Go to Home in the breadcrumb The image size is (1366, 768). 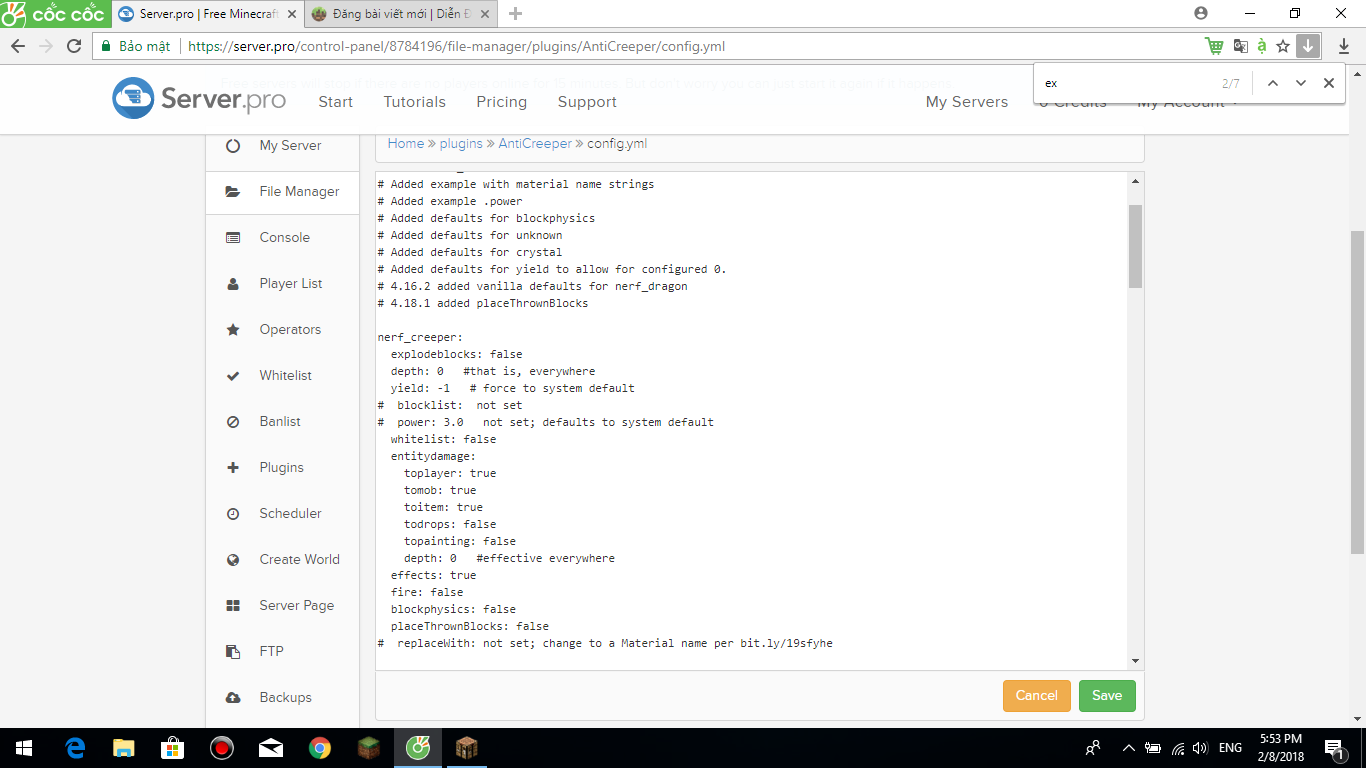point(405,143)
